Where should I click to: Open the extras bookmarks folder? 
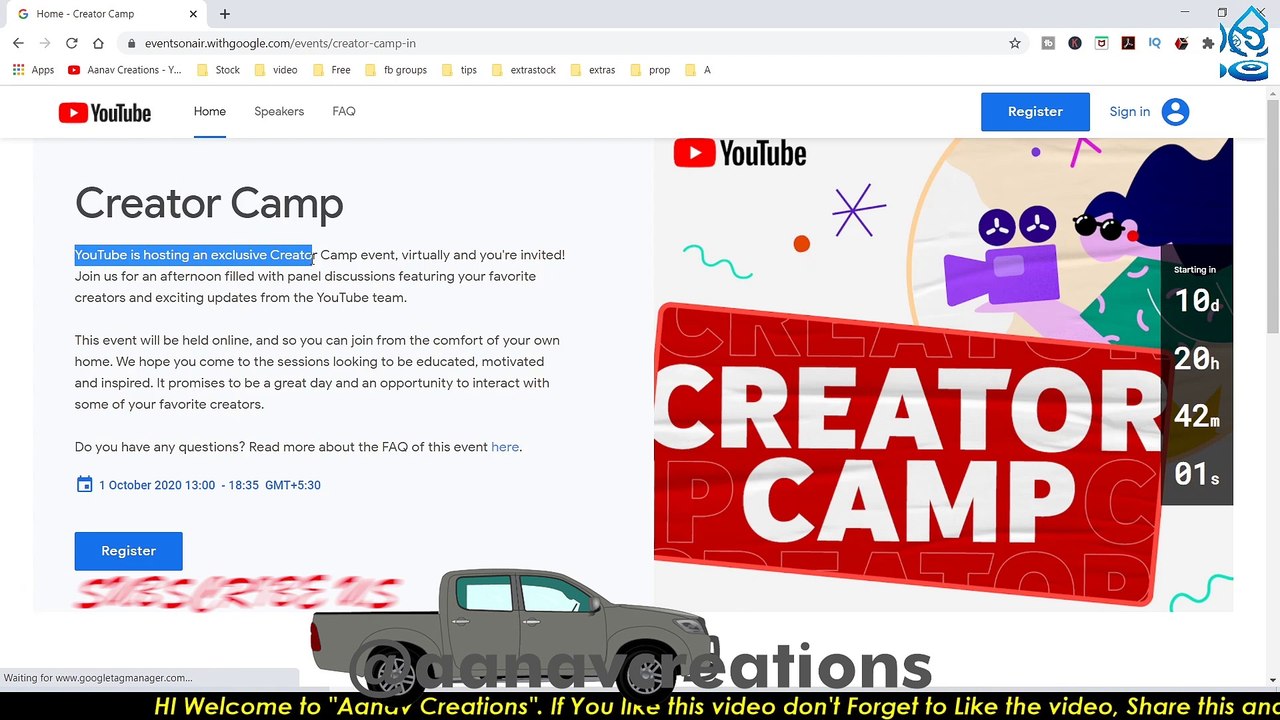[592, 70]
